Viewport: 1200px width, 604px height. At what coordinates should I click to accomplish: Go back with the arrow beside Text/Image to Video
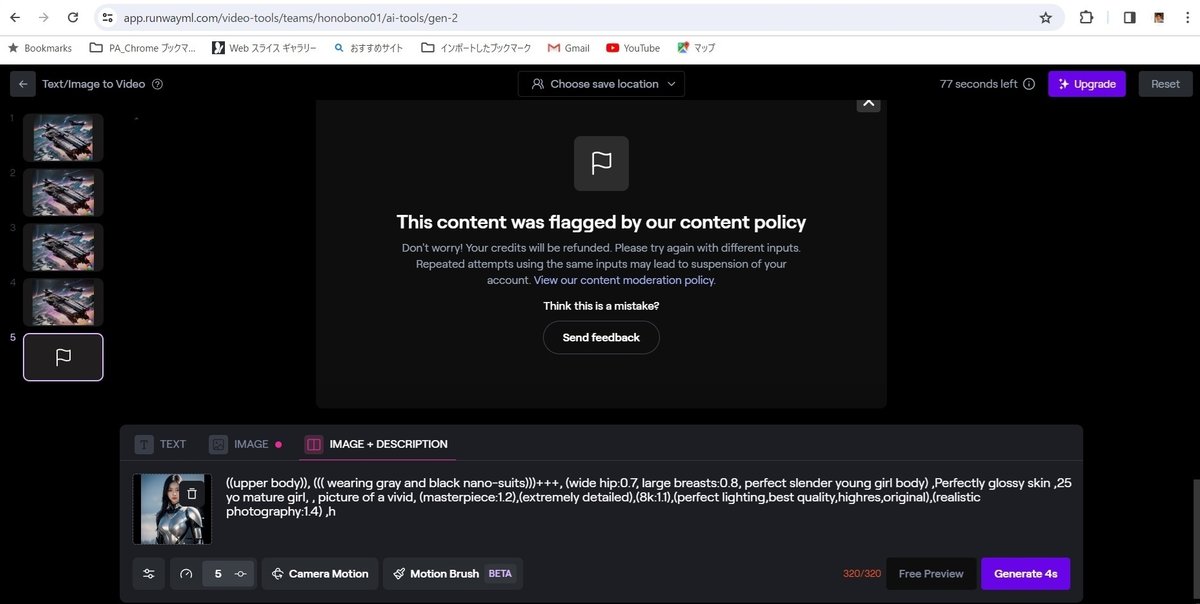23,84
